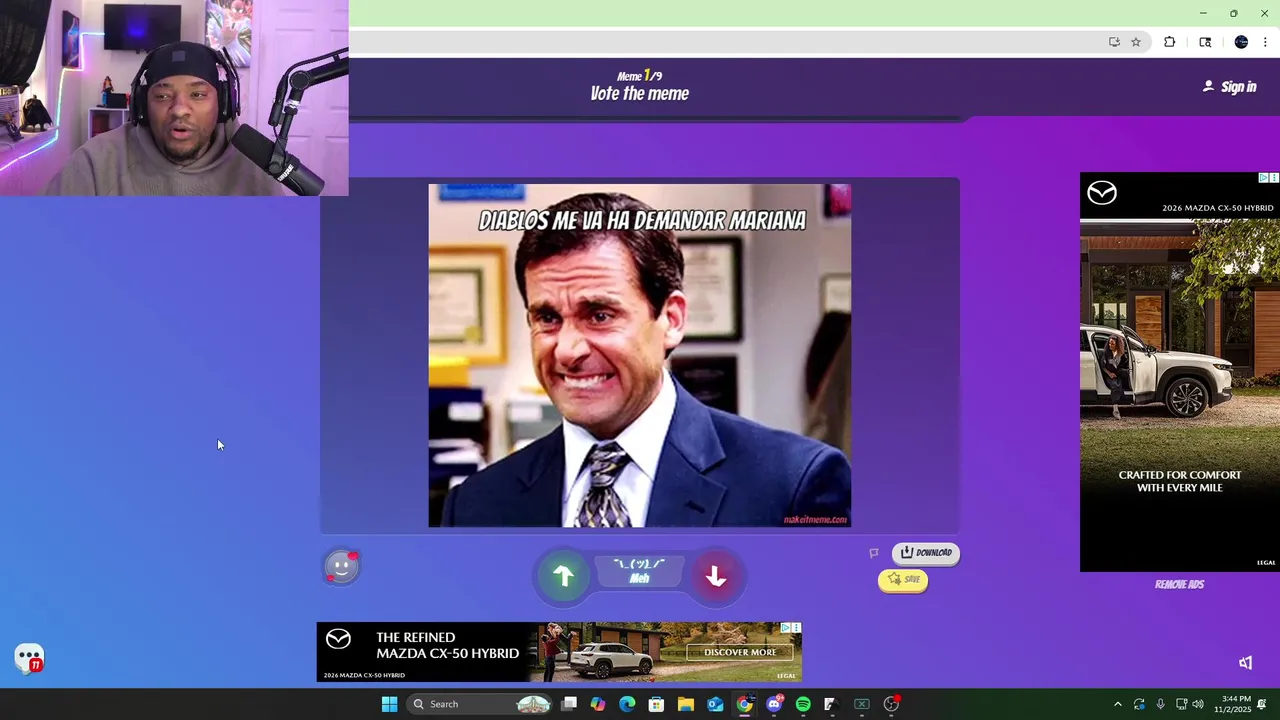
Task: Open the volume tray icon
Action: coord(1198,704)
